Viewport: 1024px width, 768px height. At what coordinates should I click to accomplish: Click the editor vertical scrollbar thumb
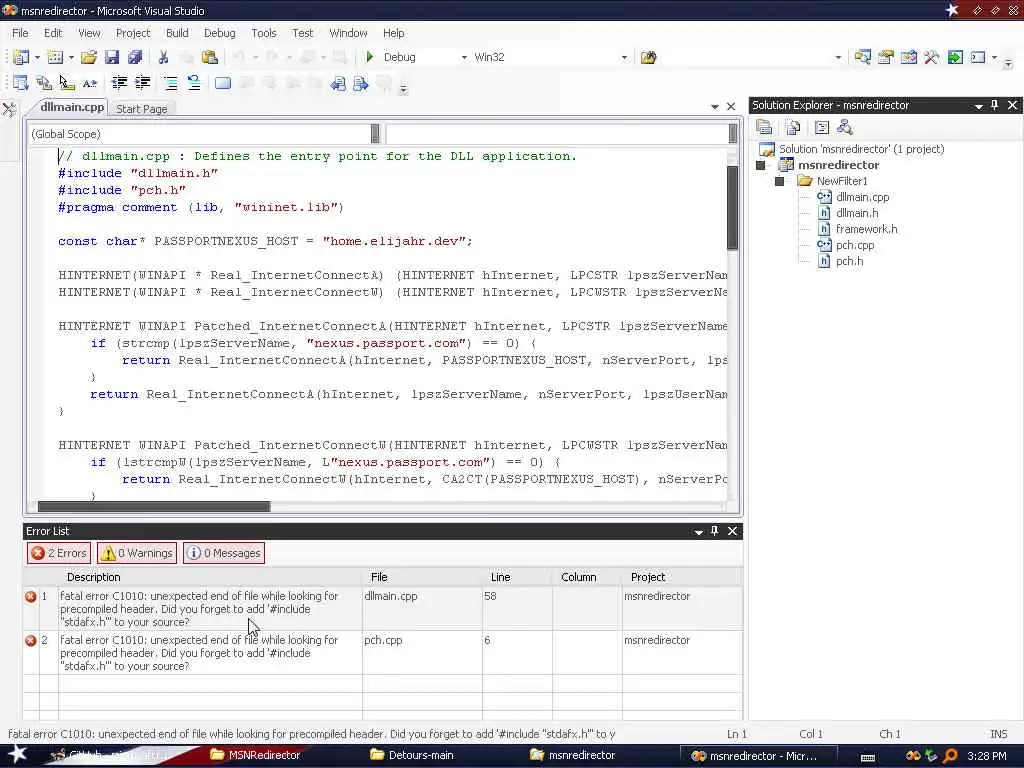pyautogui.click(x=732, y=208)
